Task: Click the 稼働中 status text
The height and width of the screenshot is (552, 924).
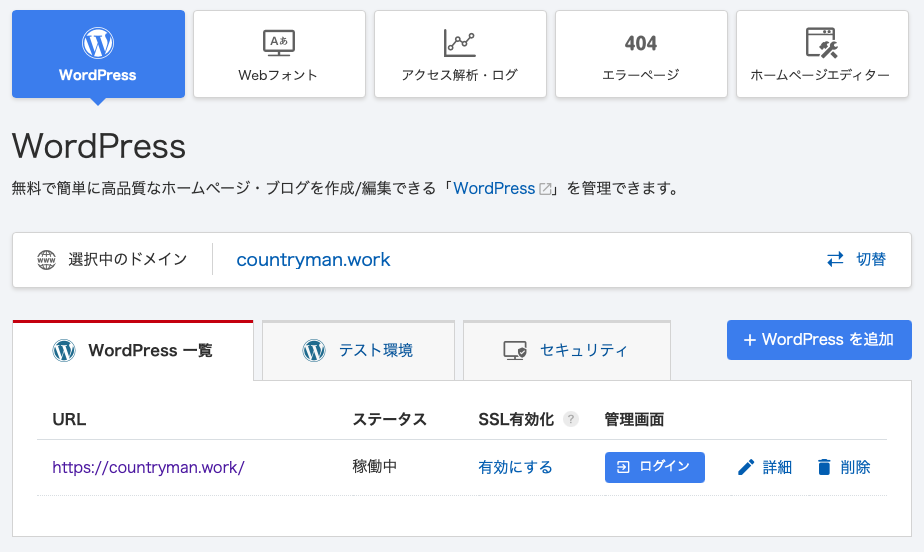Action: coord(375,466)
